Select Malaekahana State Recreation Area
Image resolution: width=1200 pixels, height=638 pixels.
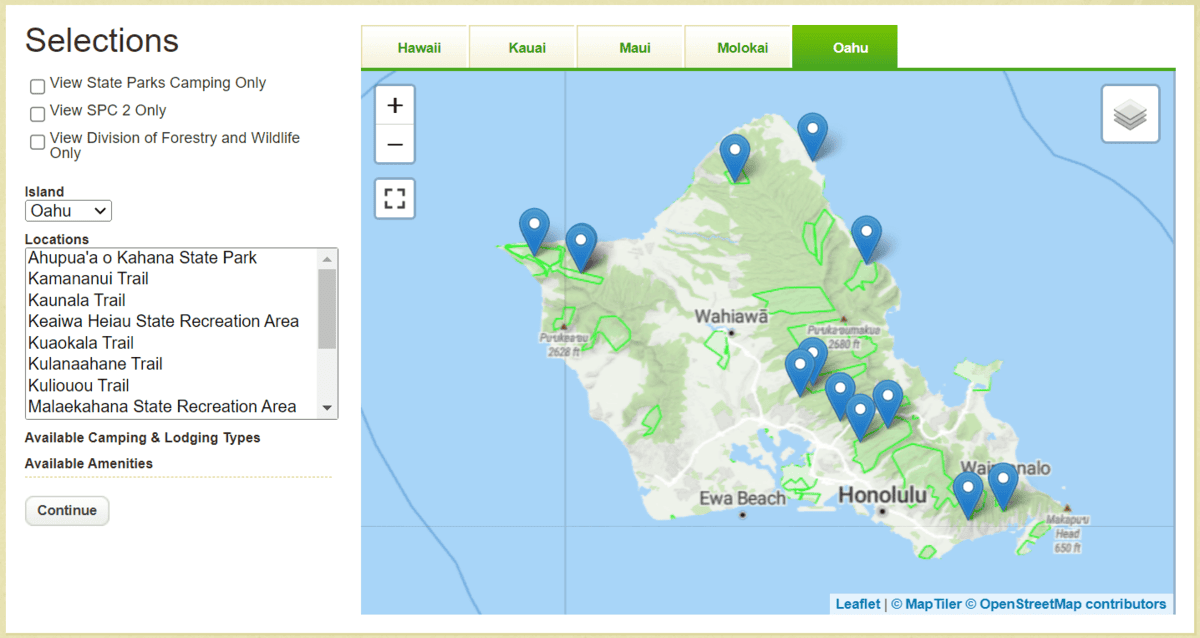point(172,406)
